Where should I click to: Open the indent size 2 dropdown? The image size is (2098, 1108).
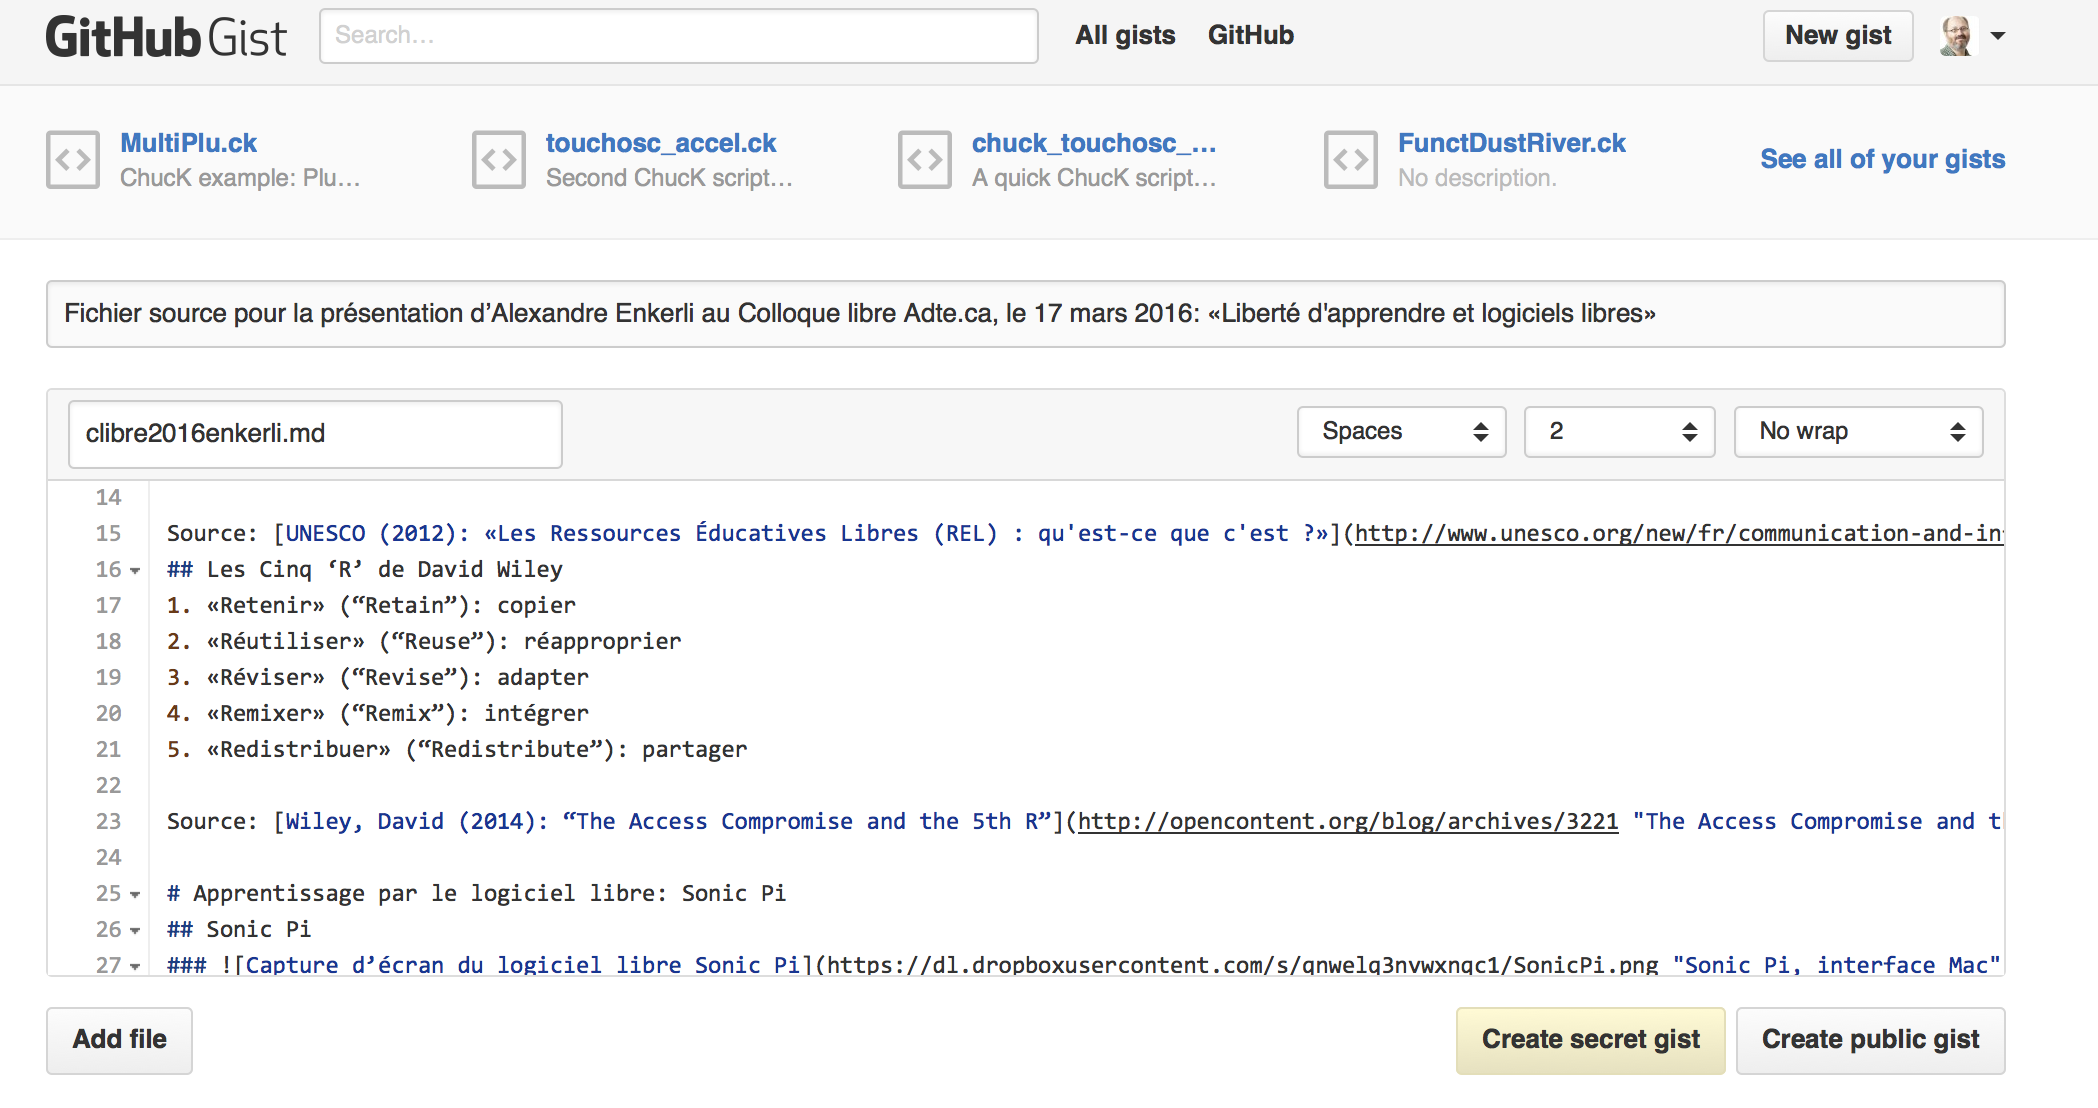point(1620,432)
